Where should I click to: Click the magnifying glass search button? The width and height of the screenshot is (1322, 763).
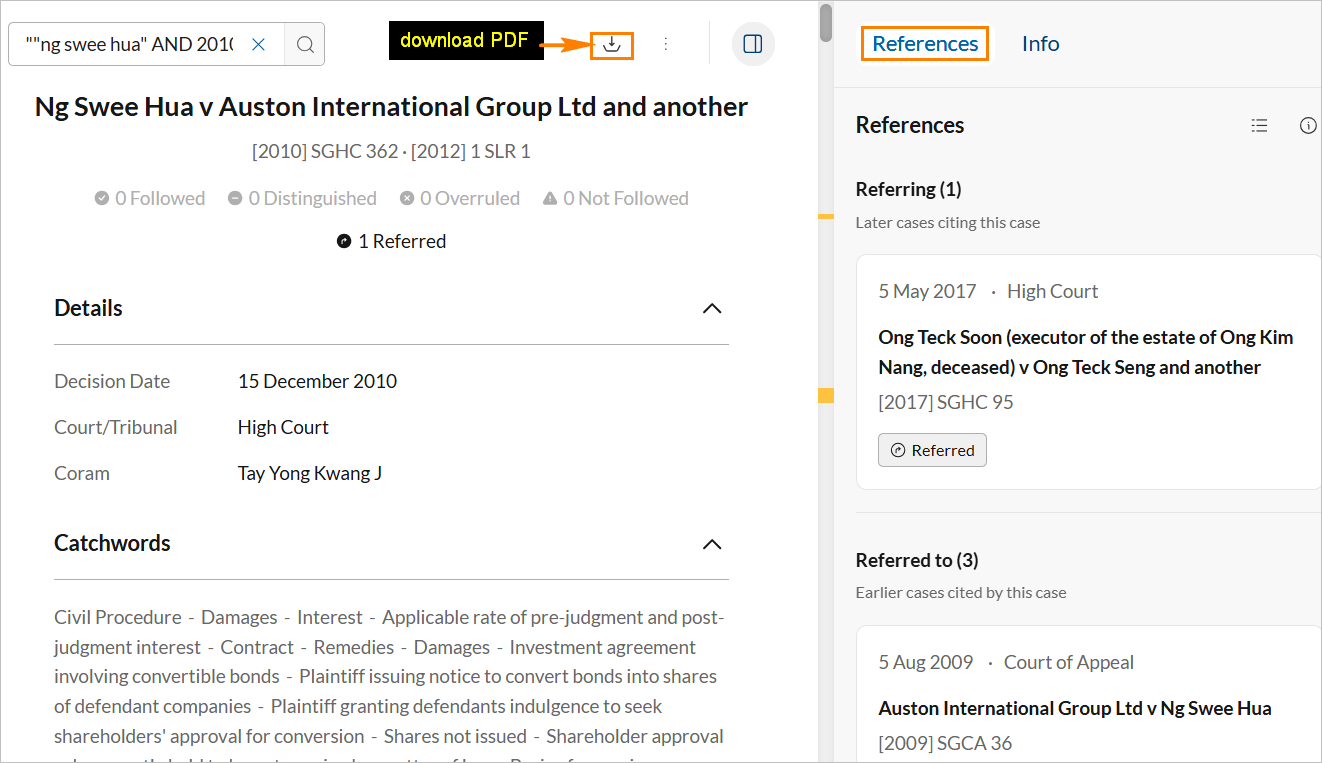click(x=305, y=44)
